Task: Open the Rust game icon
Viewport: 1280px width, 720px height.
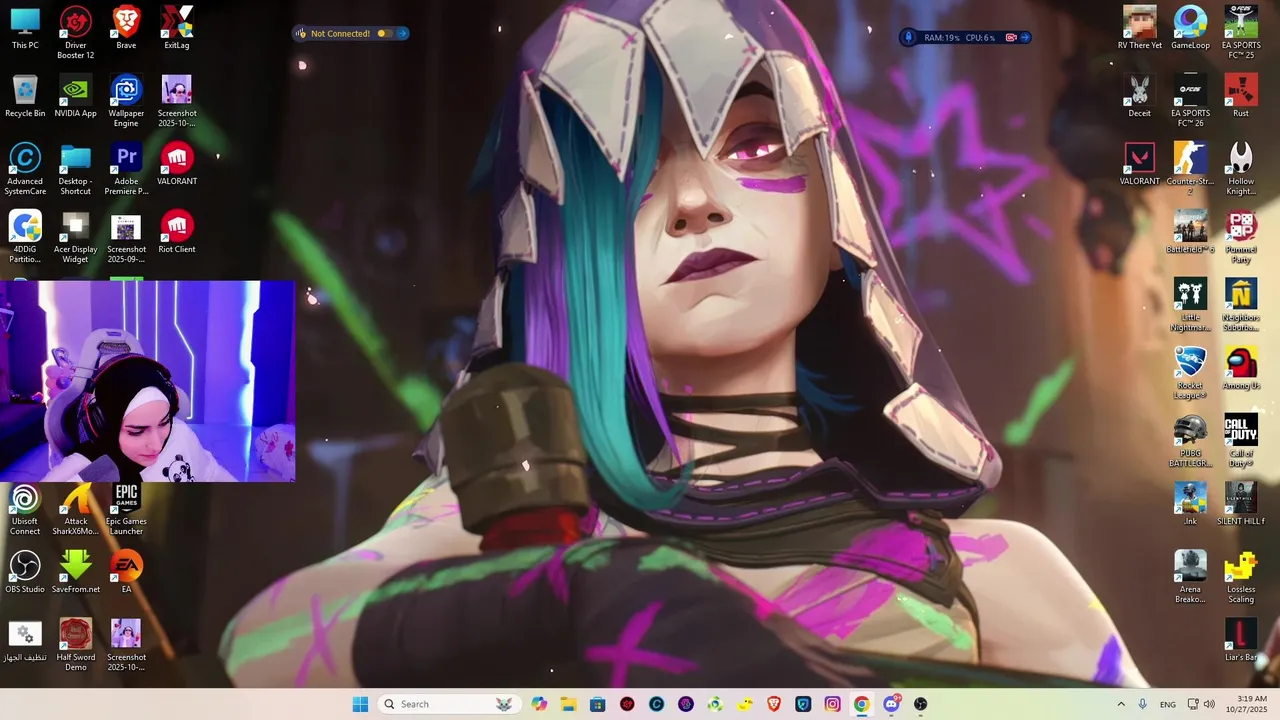Action: click(x=1241, y=96)
